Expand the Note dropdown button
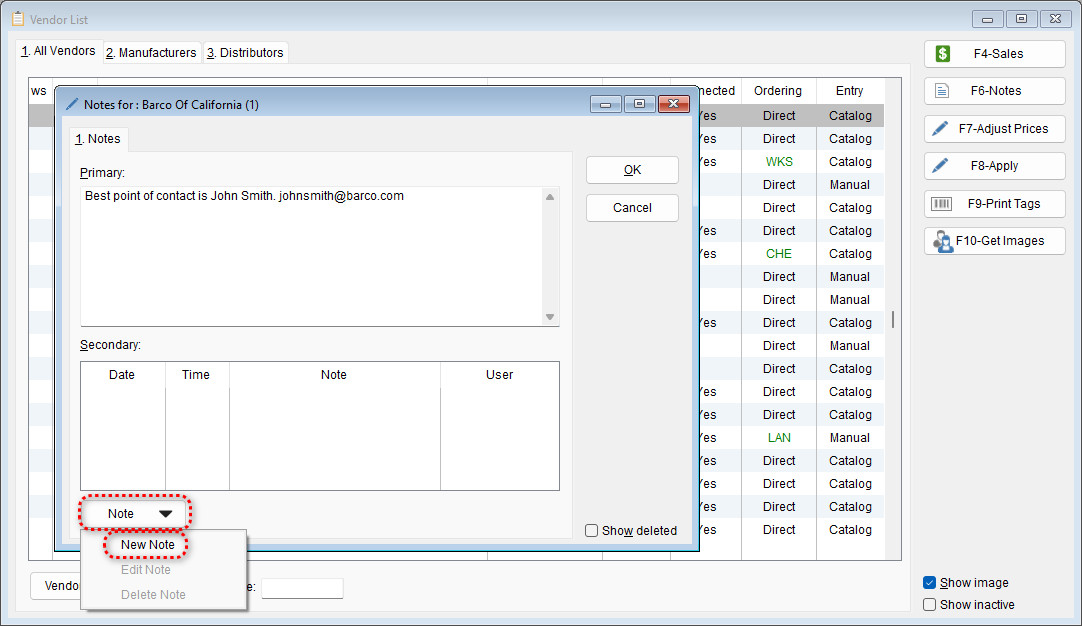The width and height of the screenshot is (1082, 626). pos(135,514)
